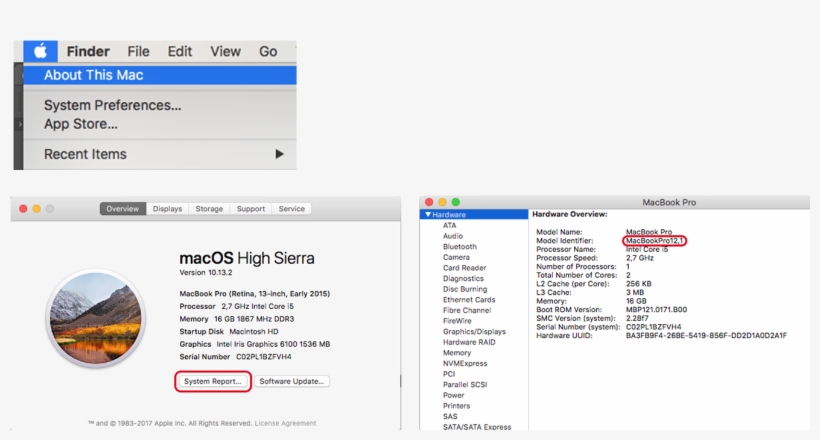Close the About This Mac window

(x=23, y=209)
